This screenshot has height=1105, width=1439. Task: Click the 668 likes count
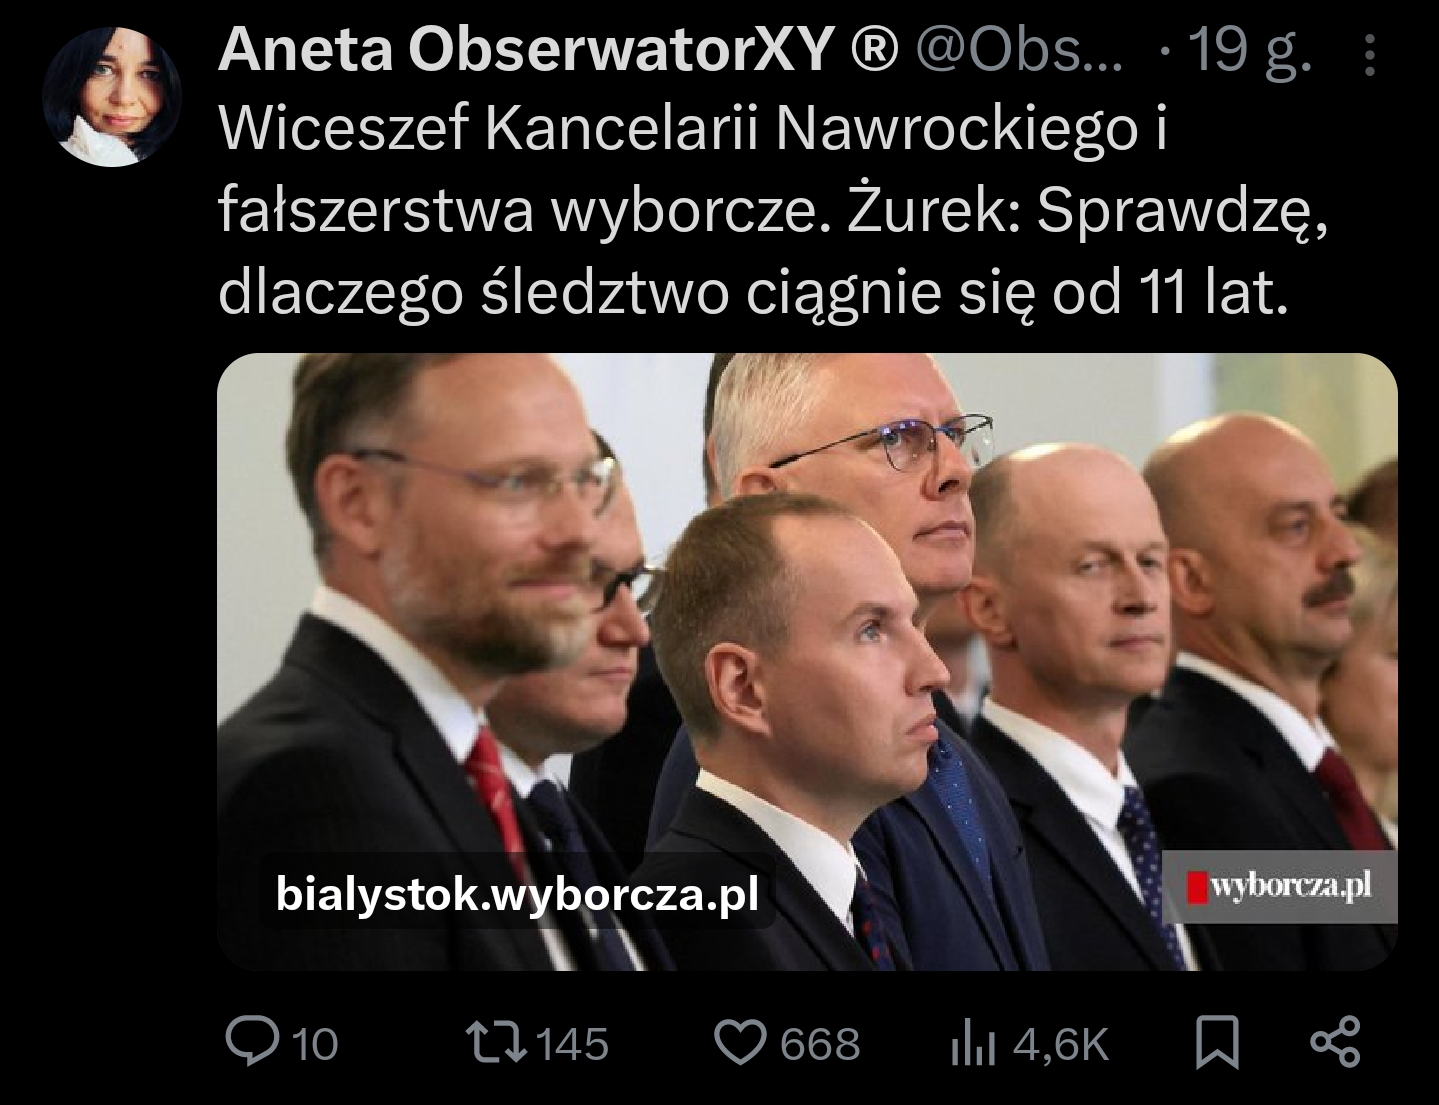click(x=820, y=1045)
